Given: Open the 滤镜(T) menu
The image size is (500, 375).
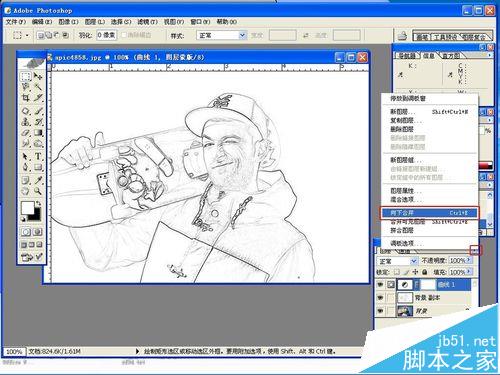Looking at the screenshot, I should [x=147, y=22].
